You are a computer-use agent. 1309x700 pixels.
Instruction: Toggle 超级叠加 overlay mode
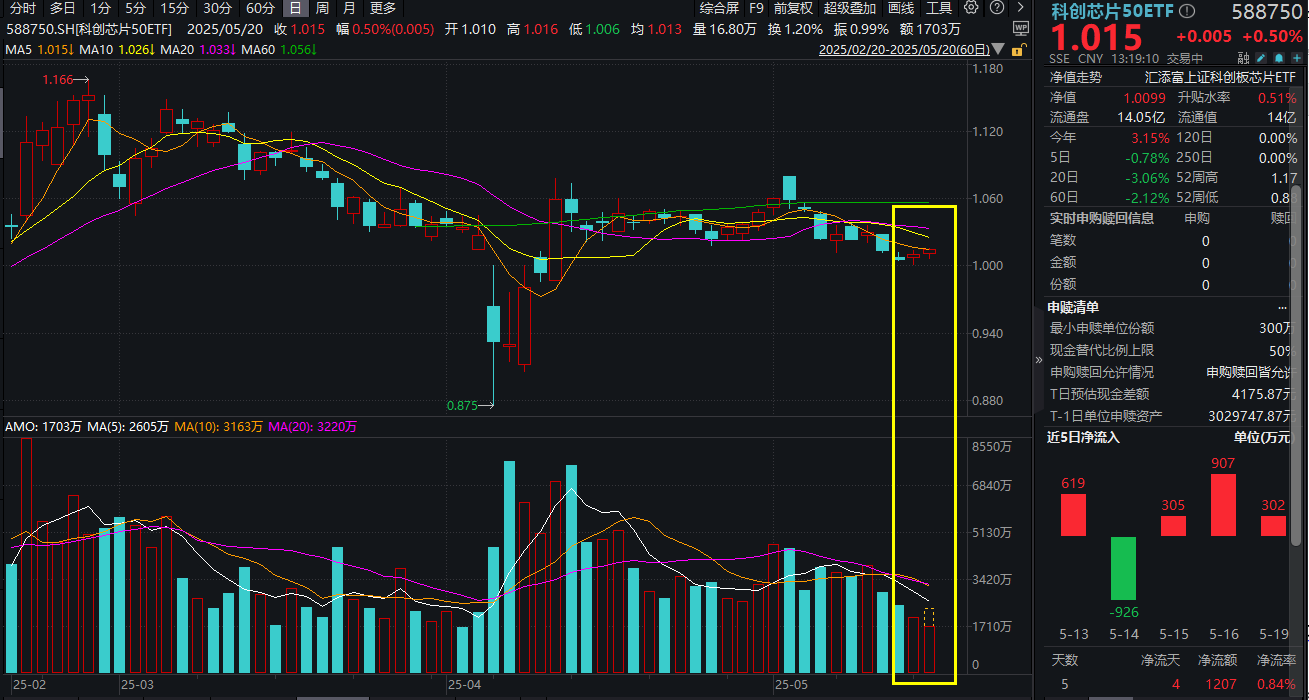(x=848, y=9)
